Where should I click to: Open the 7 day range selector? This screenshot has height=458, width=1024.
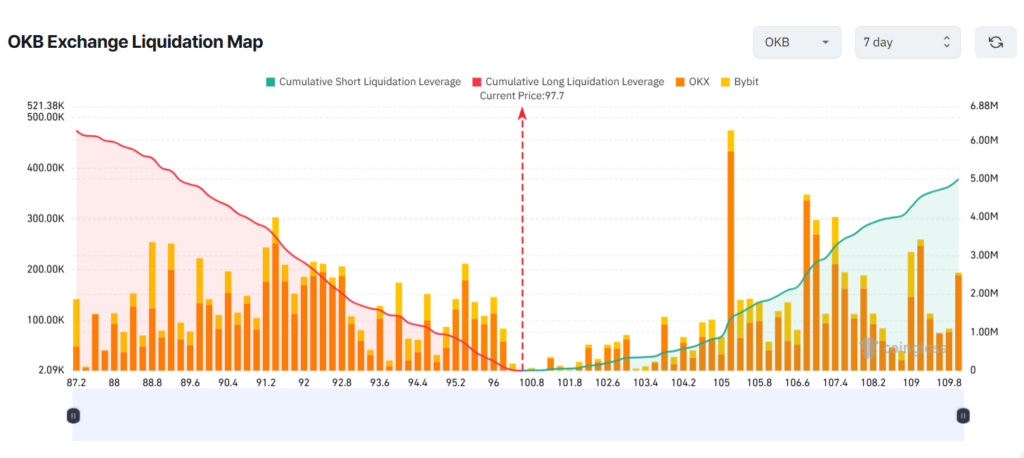907,42
